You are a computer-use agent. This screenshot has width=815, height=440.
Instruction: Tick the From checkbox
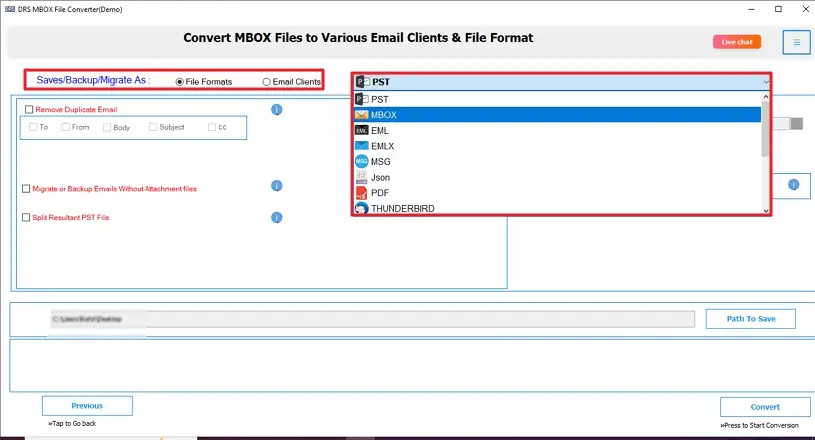pyautogui.click(x=65, y=127)
